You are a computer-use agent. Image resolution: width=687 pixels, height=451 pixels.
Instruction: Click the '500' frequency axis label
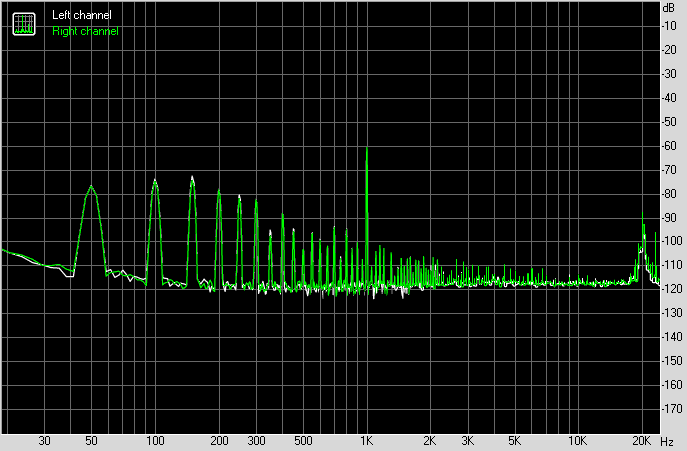(303, 441)
